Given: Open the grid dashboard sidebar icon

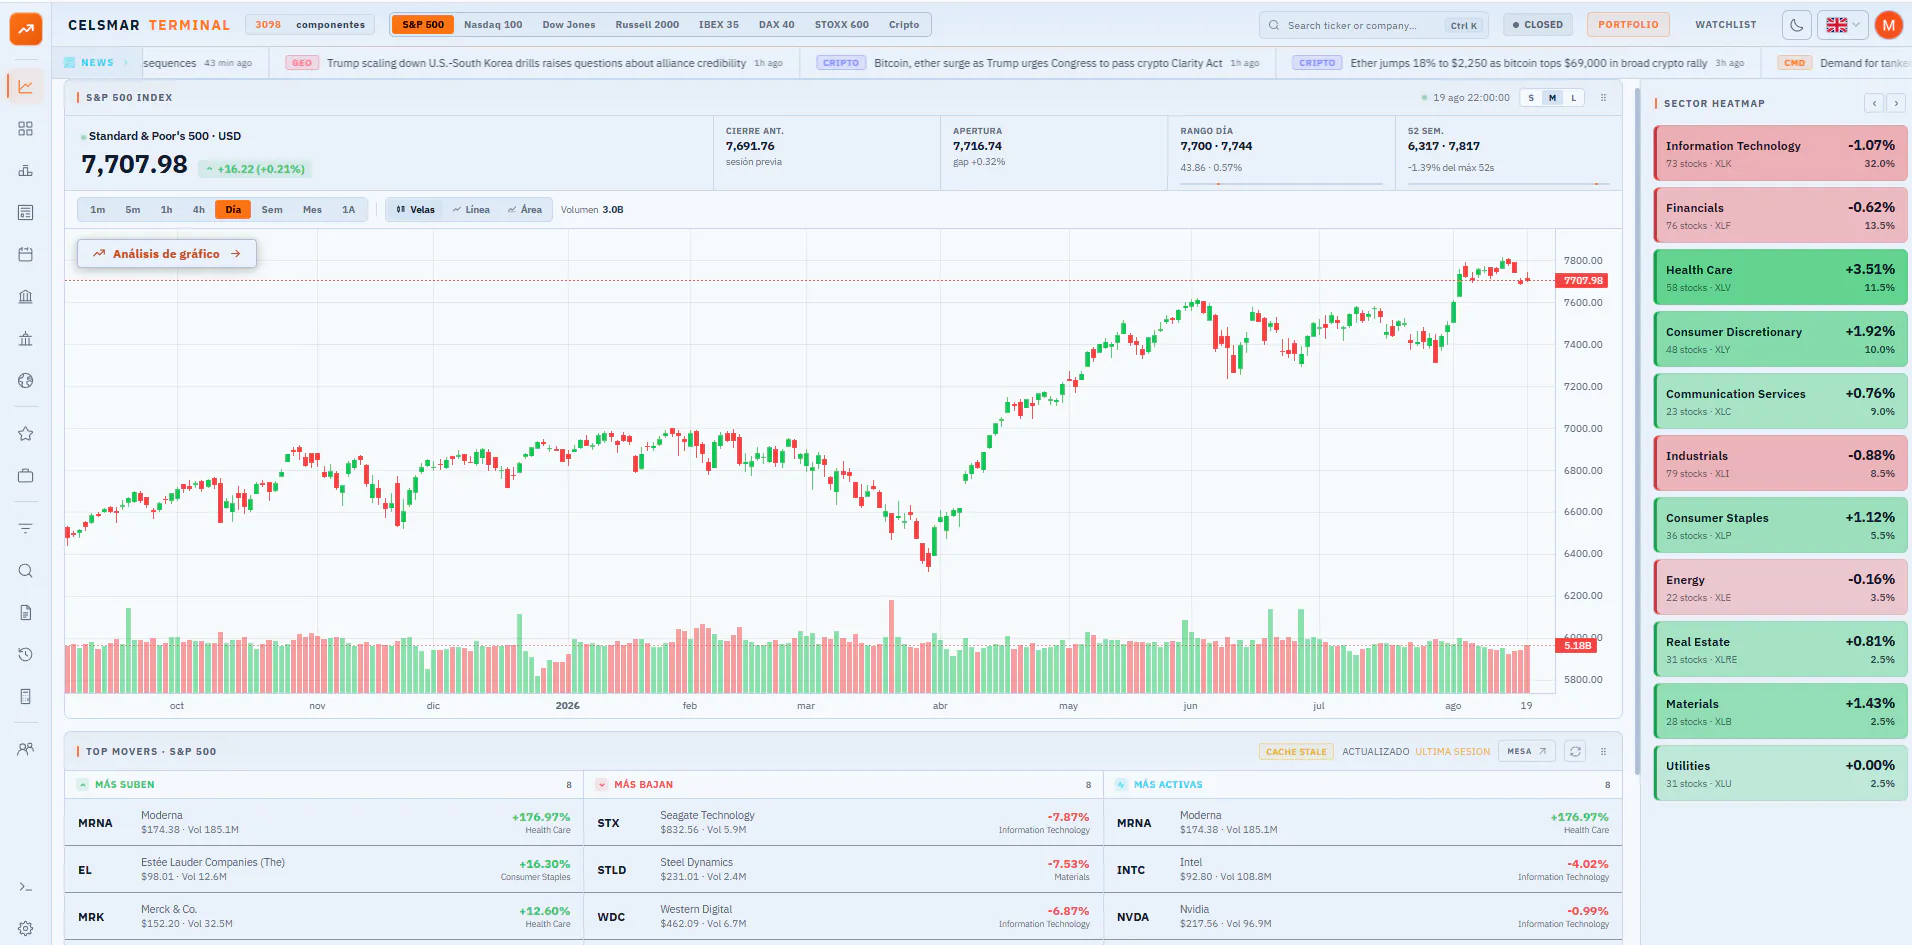Looking at the screenshot, I should click(26, 129).
